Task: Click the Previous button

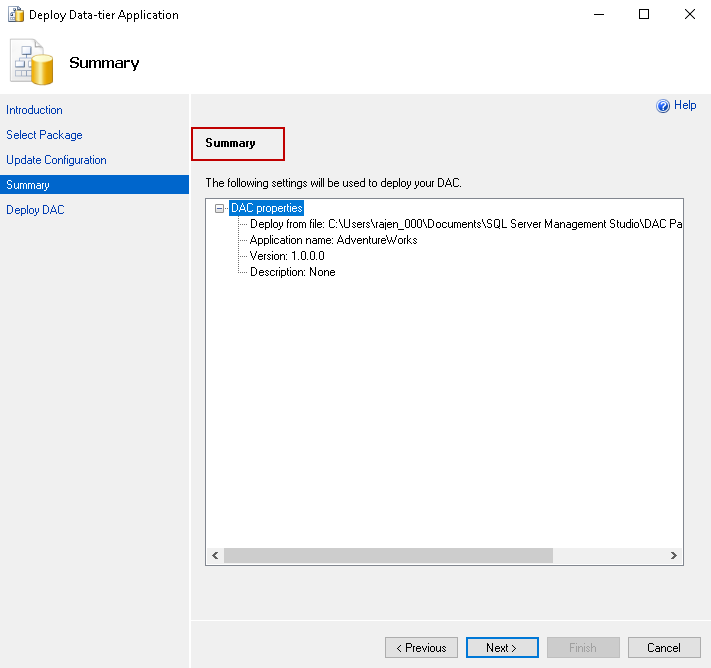Action: 421,648
